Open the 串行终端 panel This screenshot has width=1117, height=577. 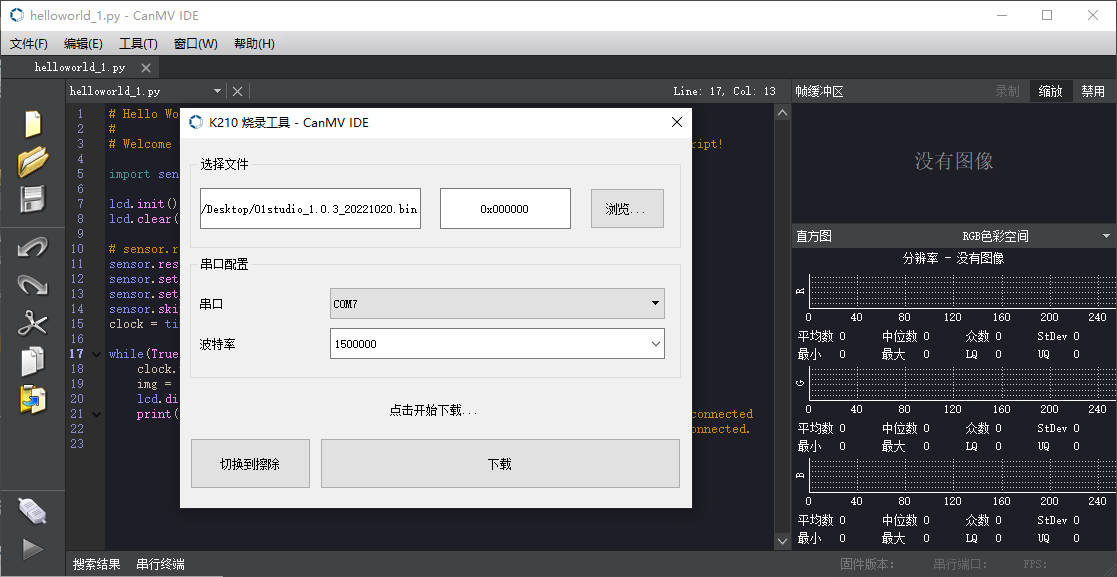click(x=161, y=564)
